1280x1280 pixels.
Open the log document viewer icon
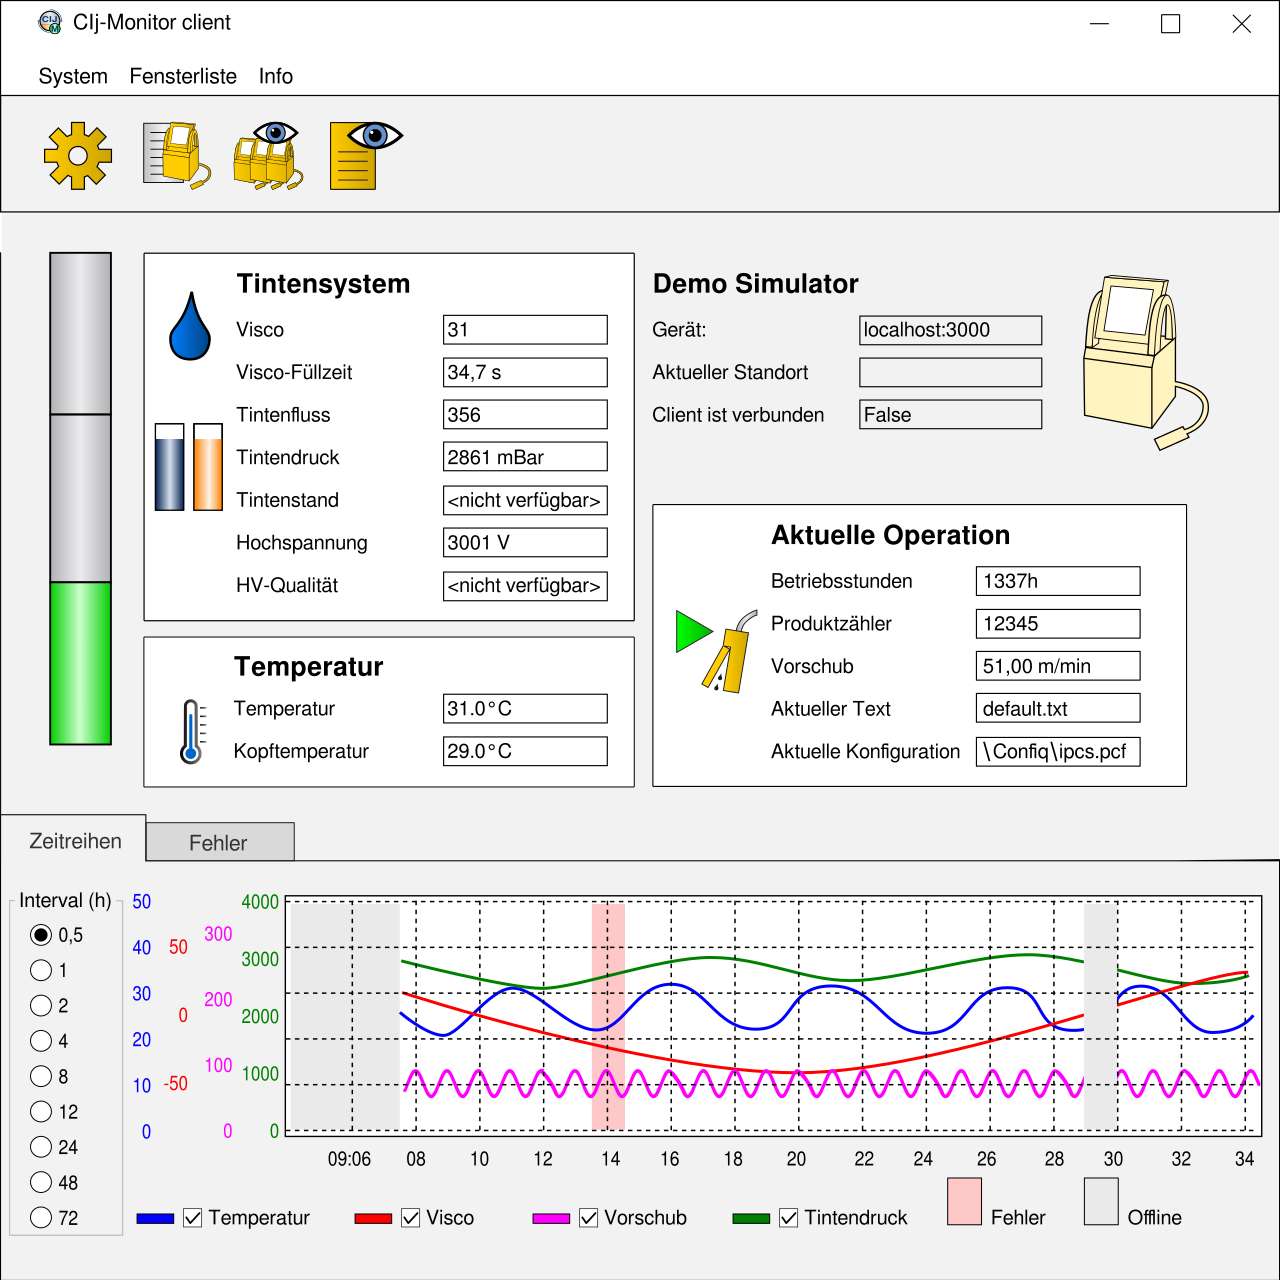pyautogui.click(x=365, y=155)
